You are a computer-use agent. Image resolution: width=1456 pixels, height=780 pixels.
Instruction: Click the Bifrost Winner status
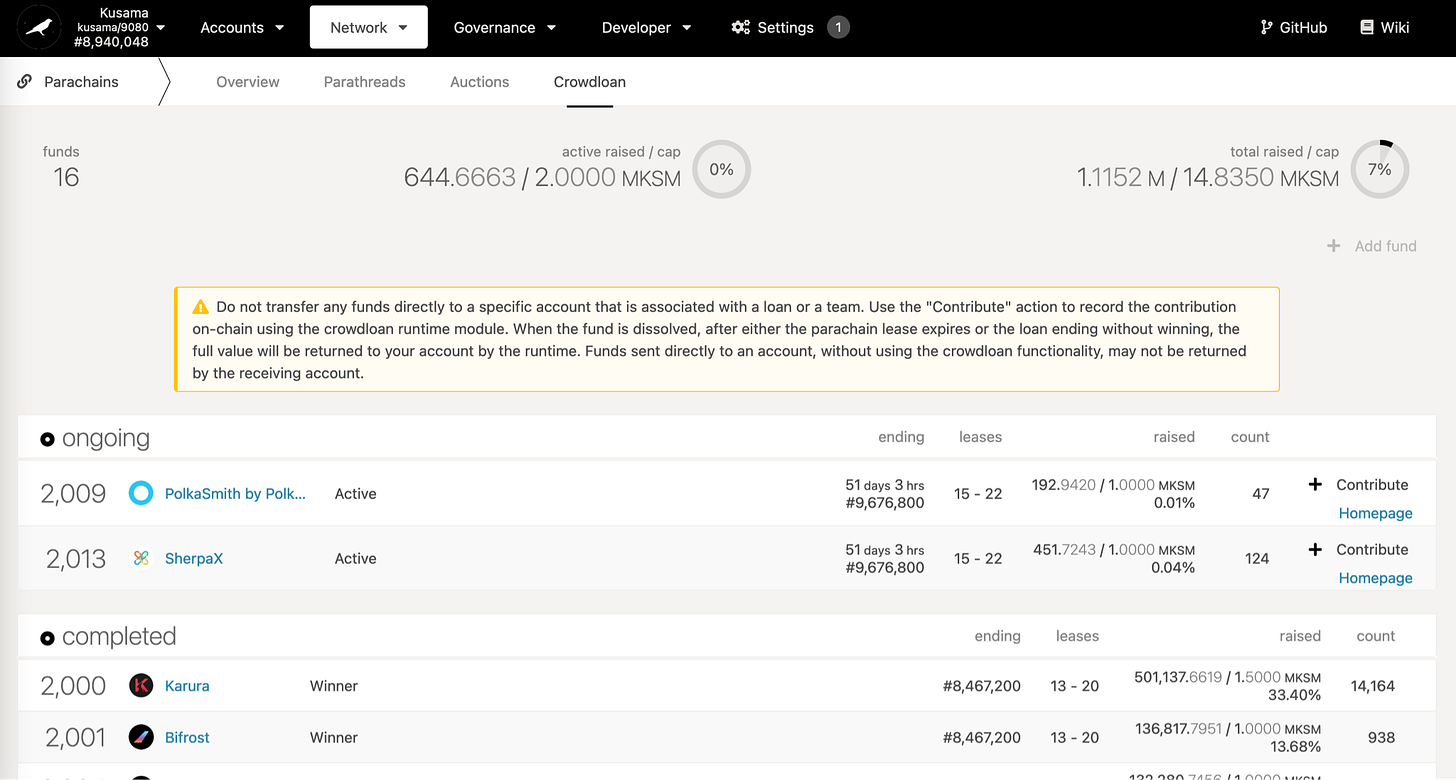(x=334, y=737)
